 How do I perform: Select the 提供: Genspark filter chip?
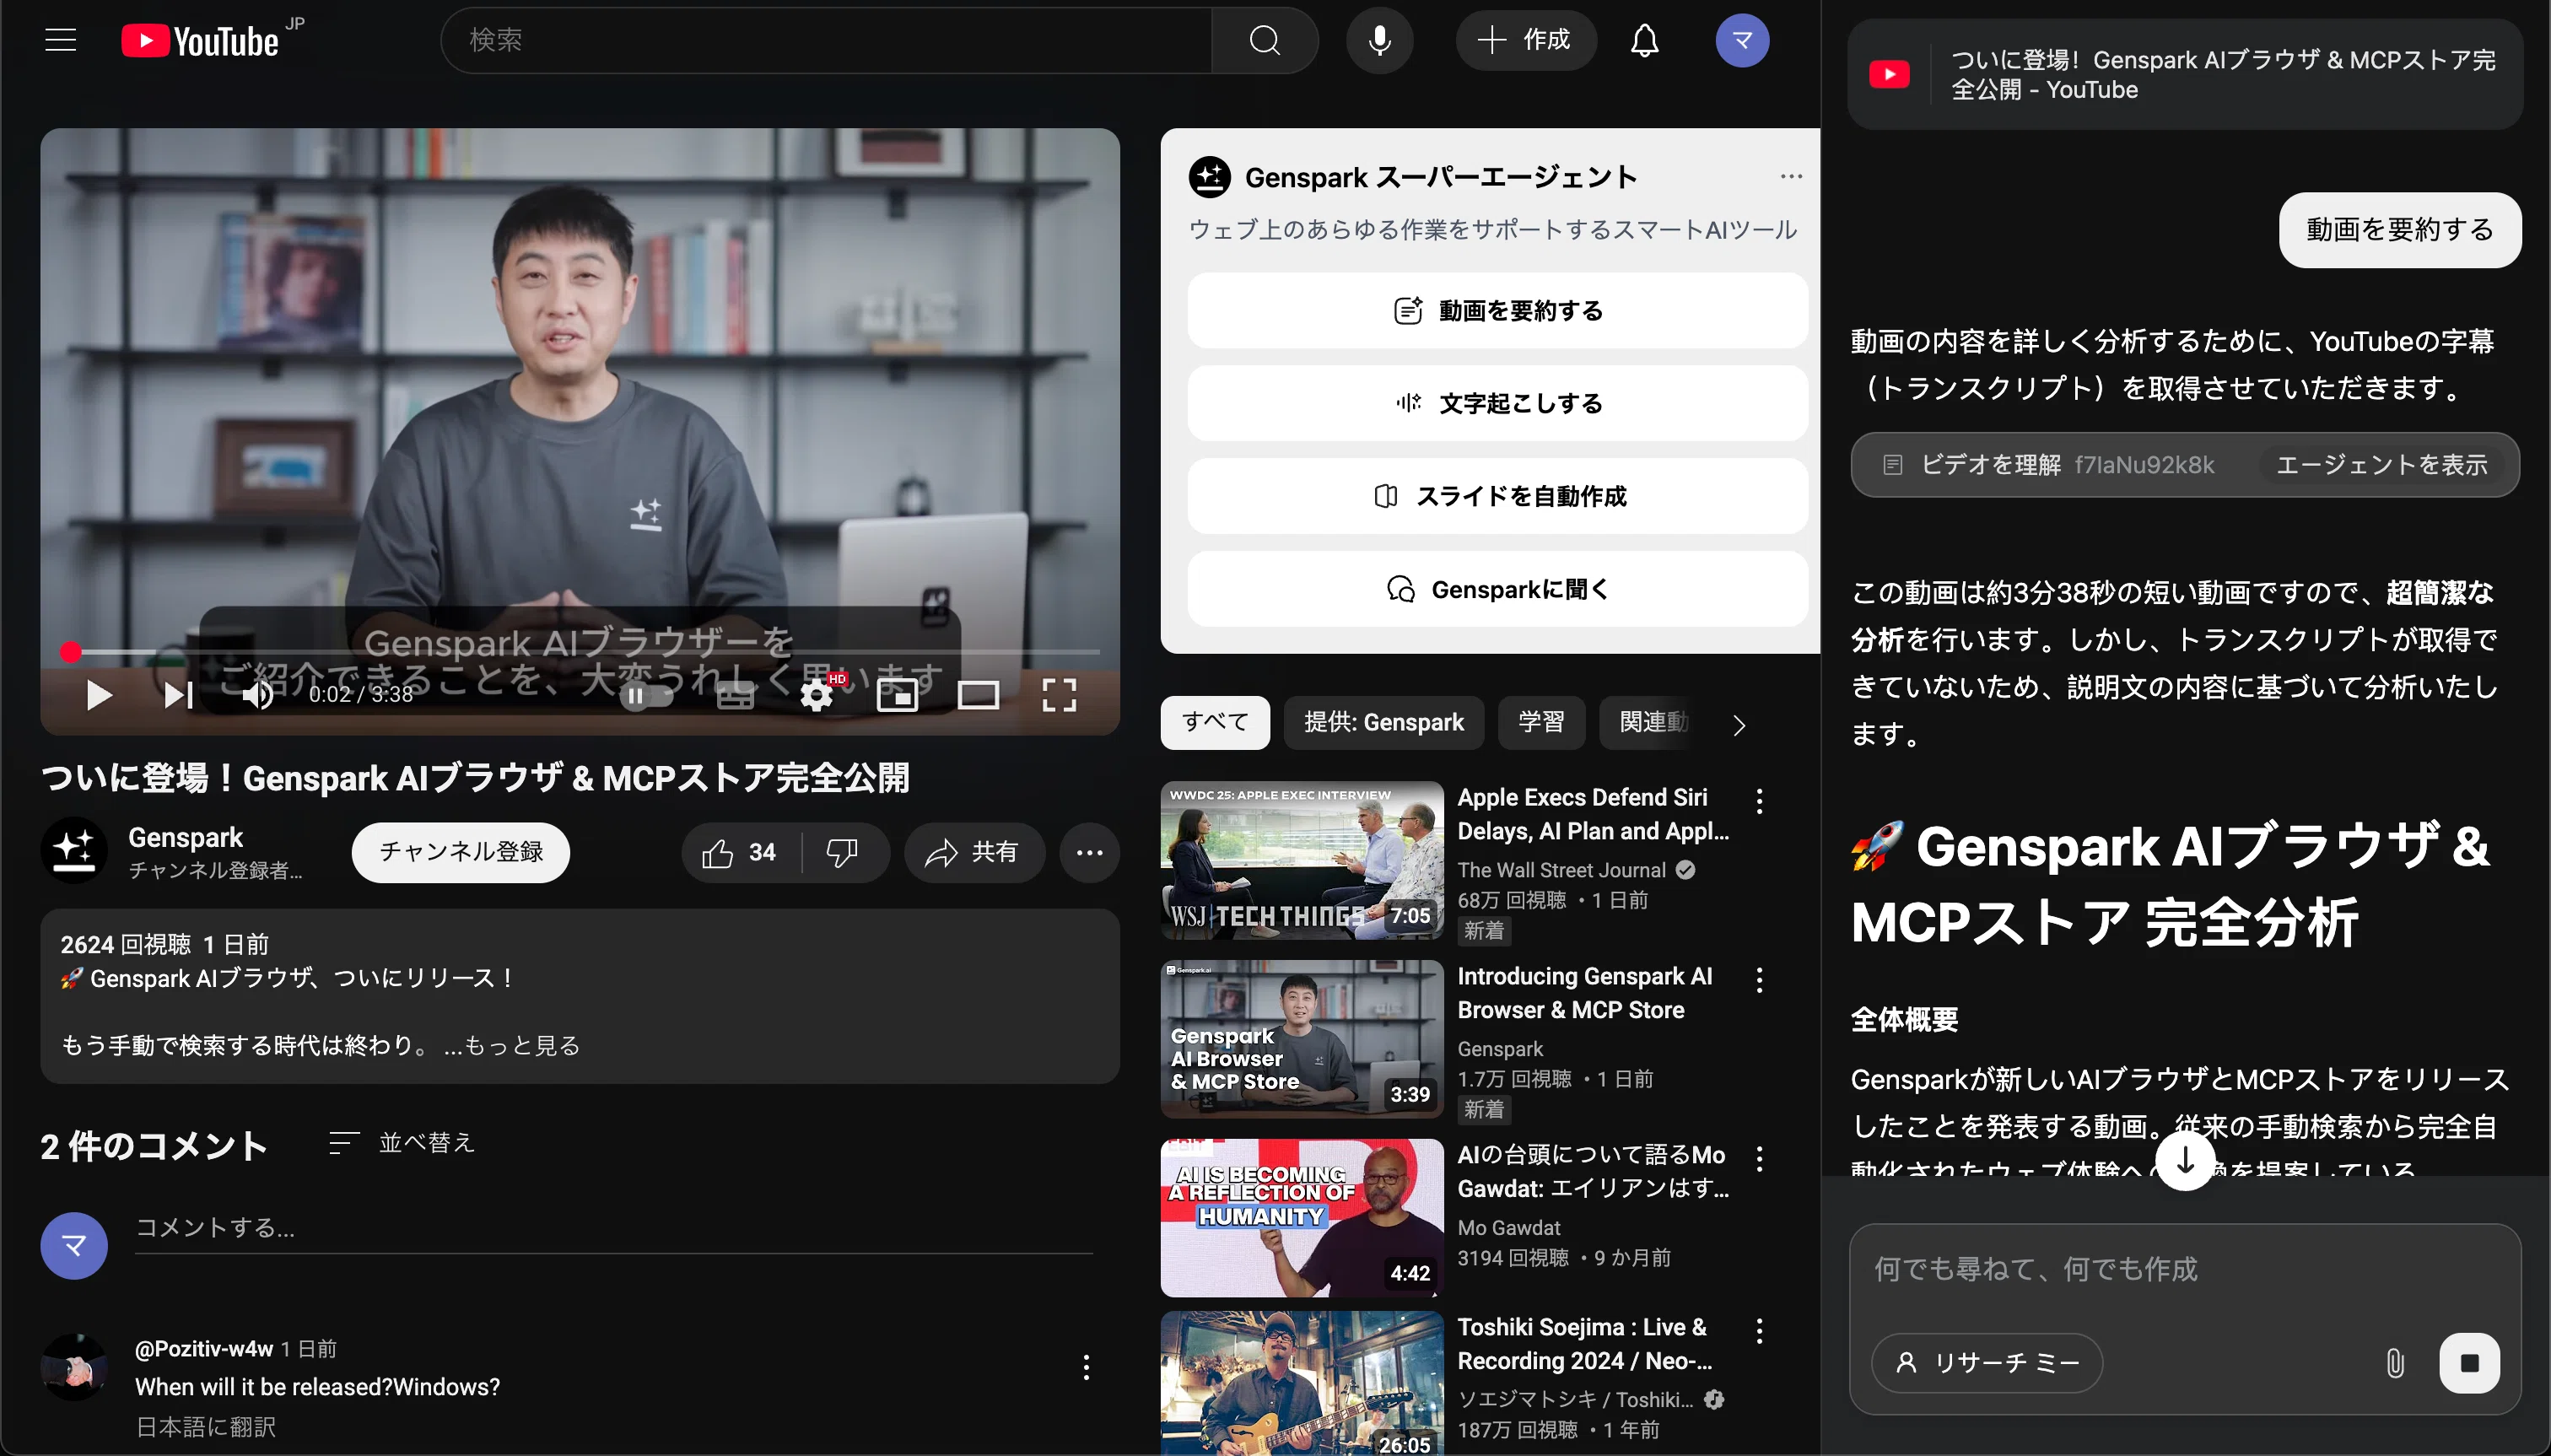[x=1384, y=722]
